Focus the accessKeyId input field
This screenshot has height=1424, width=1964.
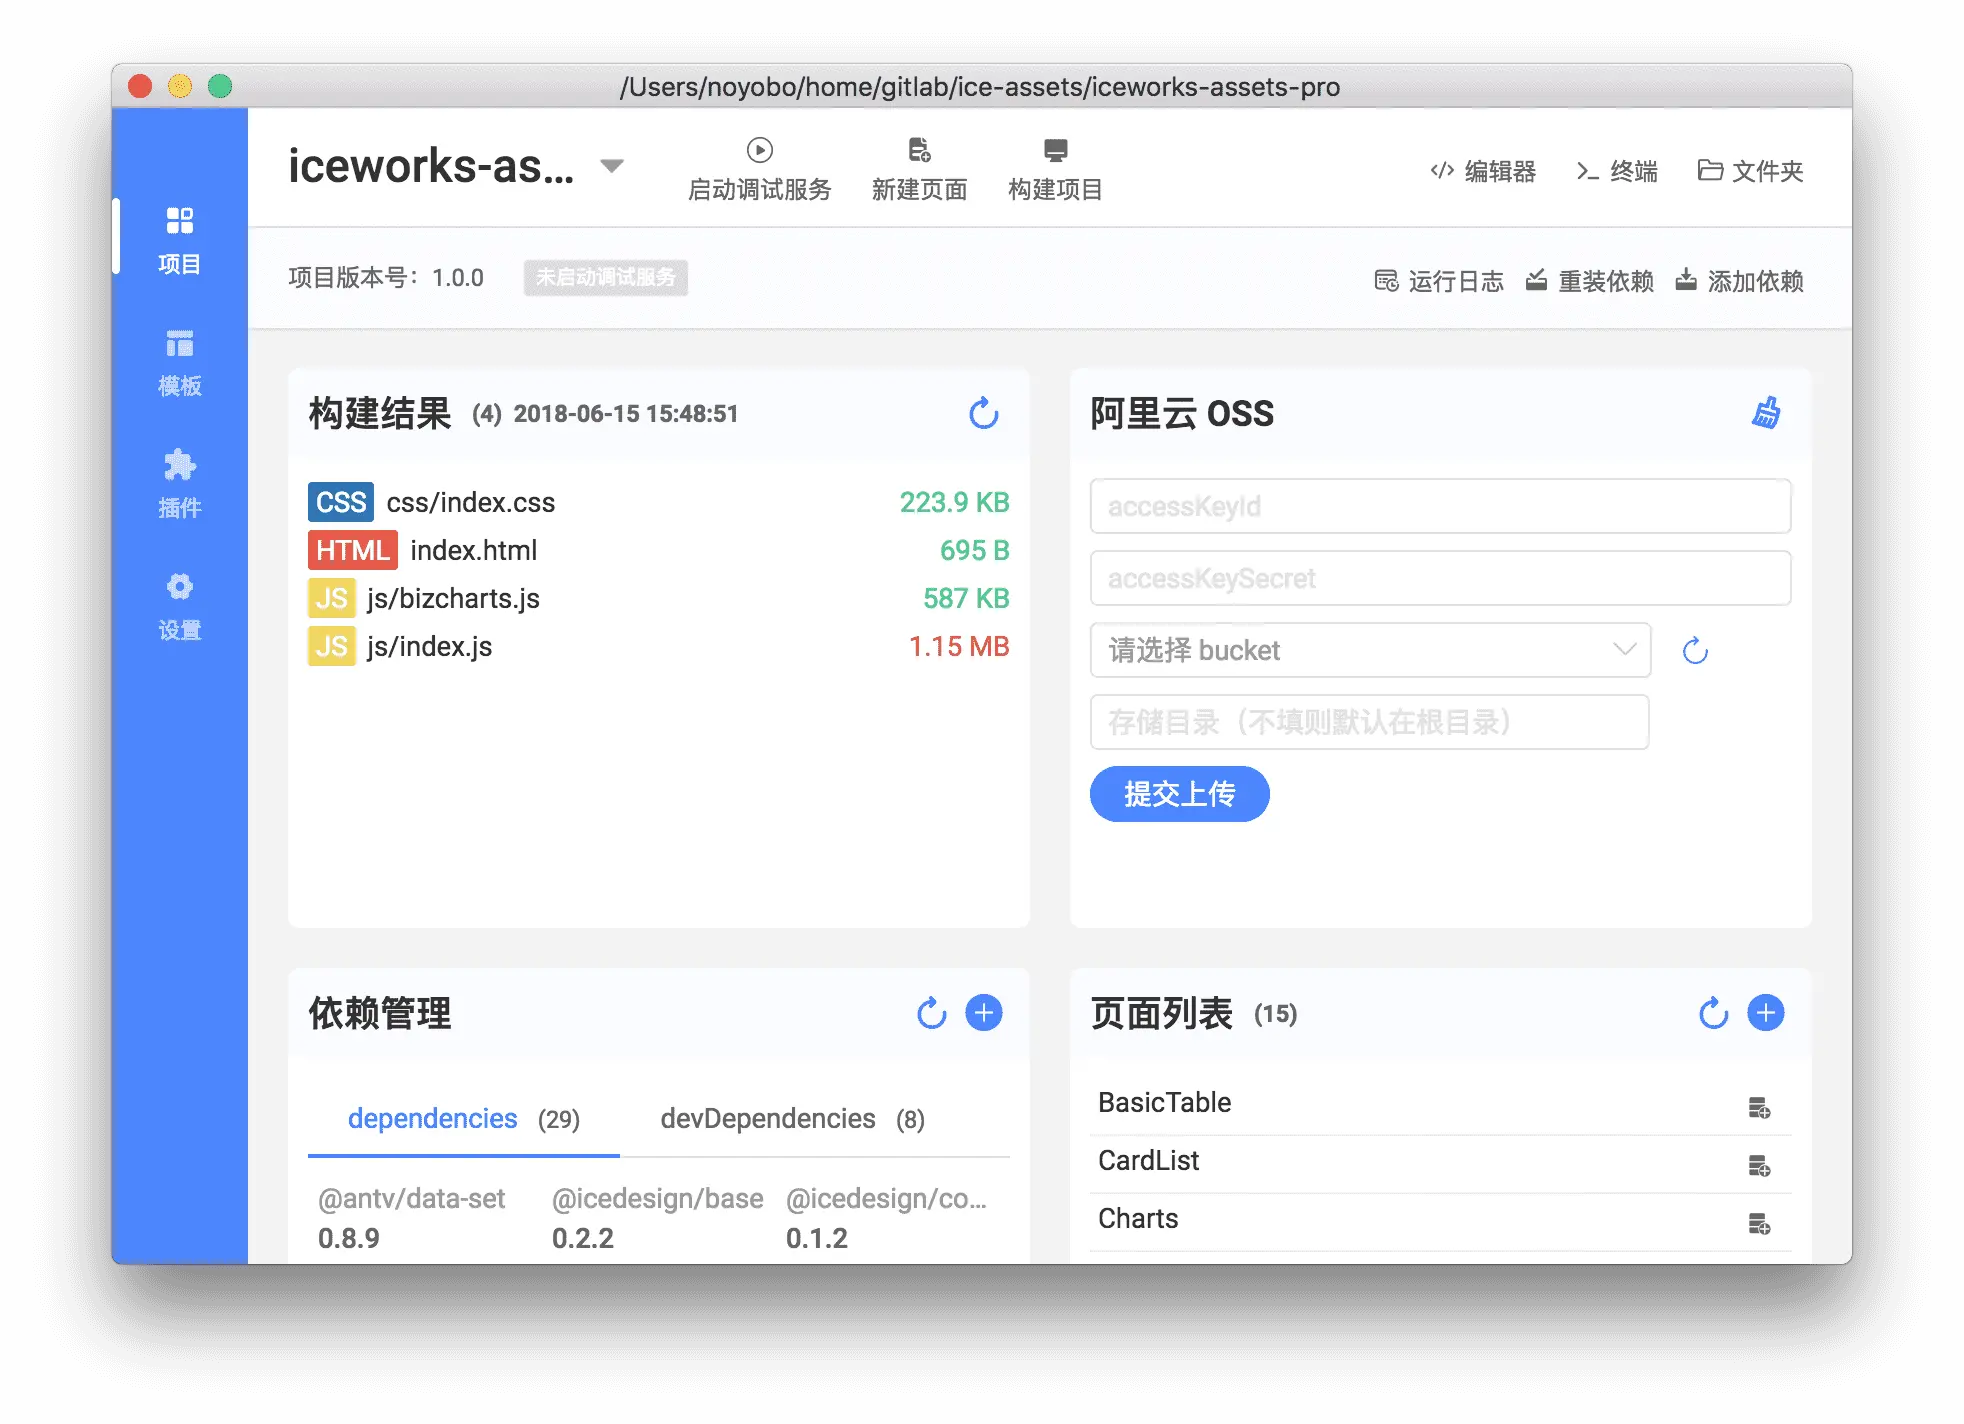(1439, 506)
